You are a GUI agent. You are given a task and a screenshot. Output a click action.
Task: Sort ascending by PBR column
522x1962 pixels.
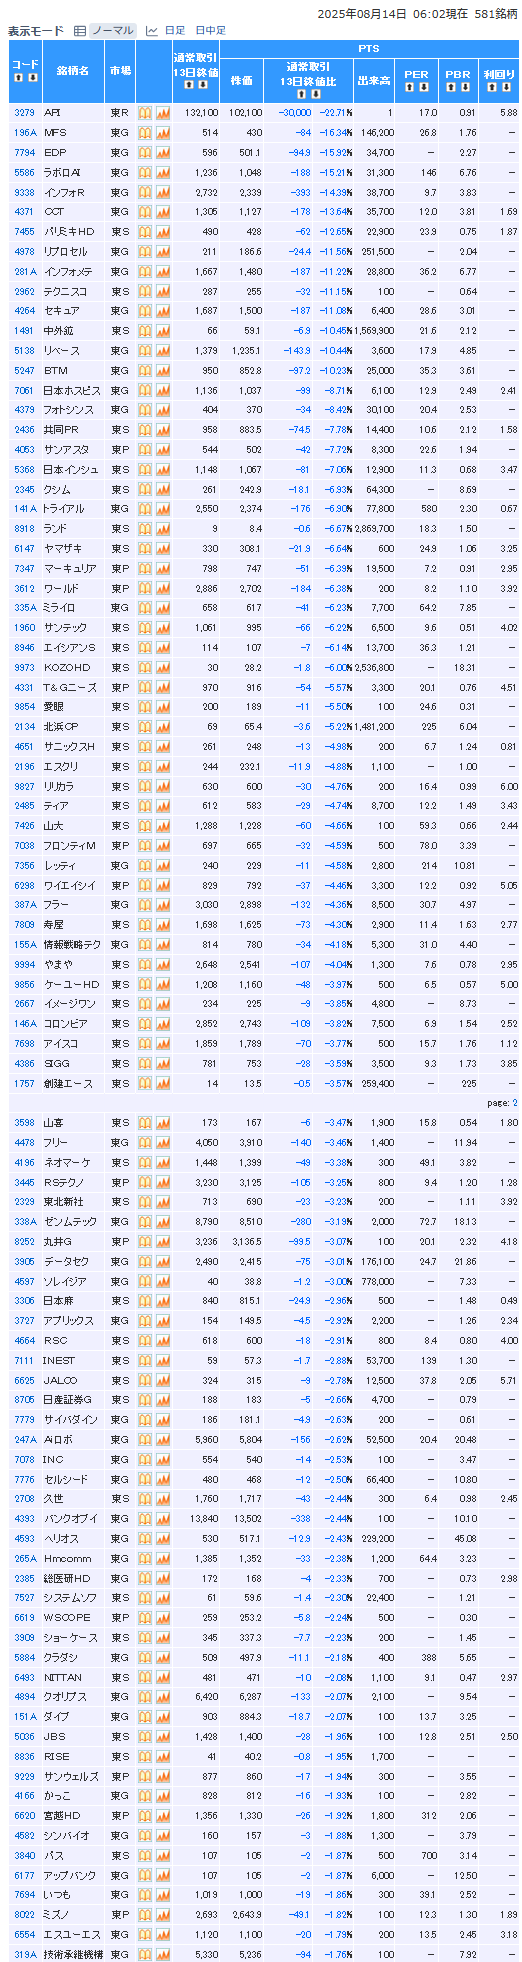450,87
